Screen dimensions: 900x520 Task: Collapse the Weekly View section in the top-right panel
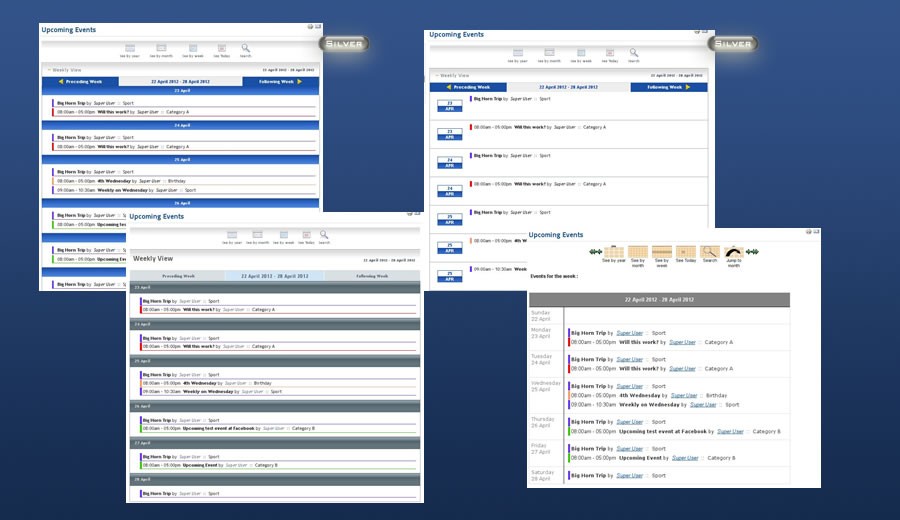pos(436,75)
